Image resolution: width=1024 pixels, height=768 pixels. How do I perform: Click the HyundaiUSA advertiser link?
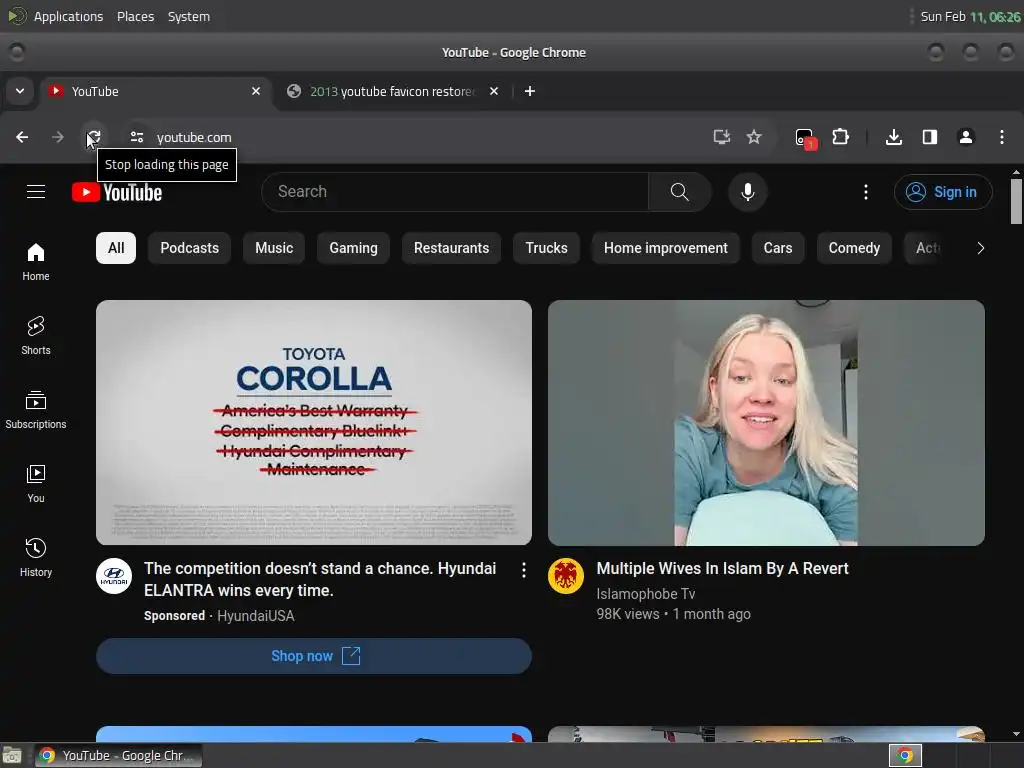coord(255,616)
